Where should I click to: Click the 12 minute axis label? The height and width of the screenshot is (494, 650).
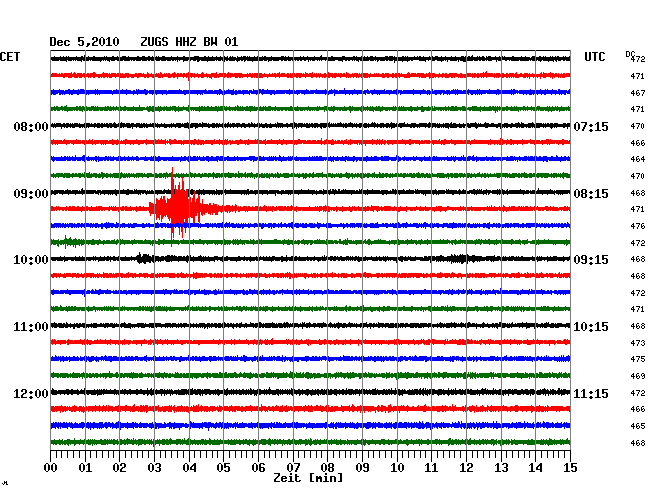coord(466,468)
